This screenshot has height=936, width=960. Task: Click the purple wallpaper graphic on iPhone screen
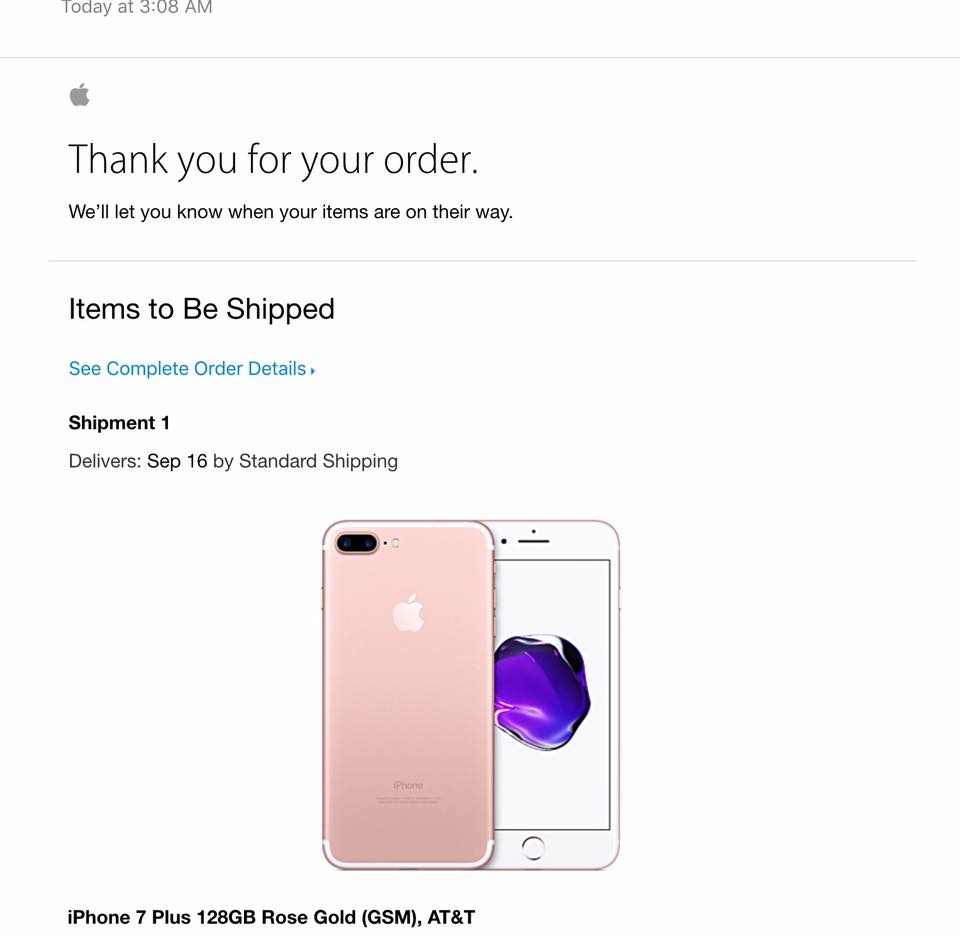pyautogui.click(x=542, y=692)
